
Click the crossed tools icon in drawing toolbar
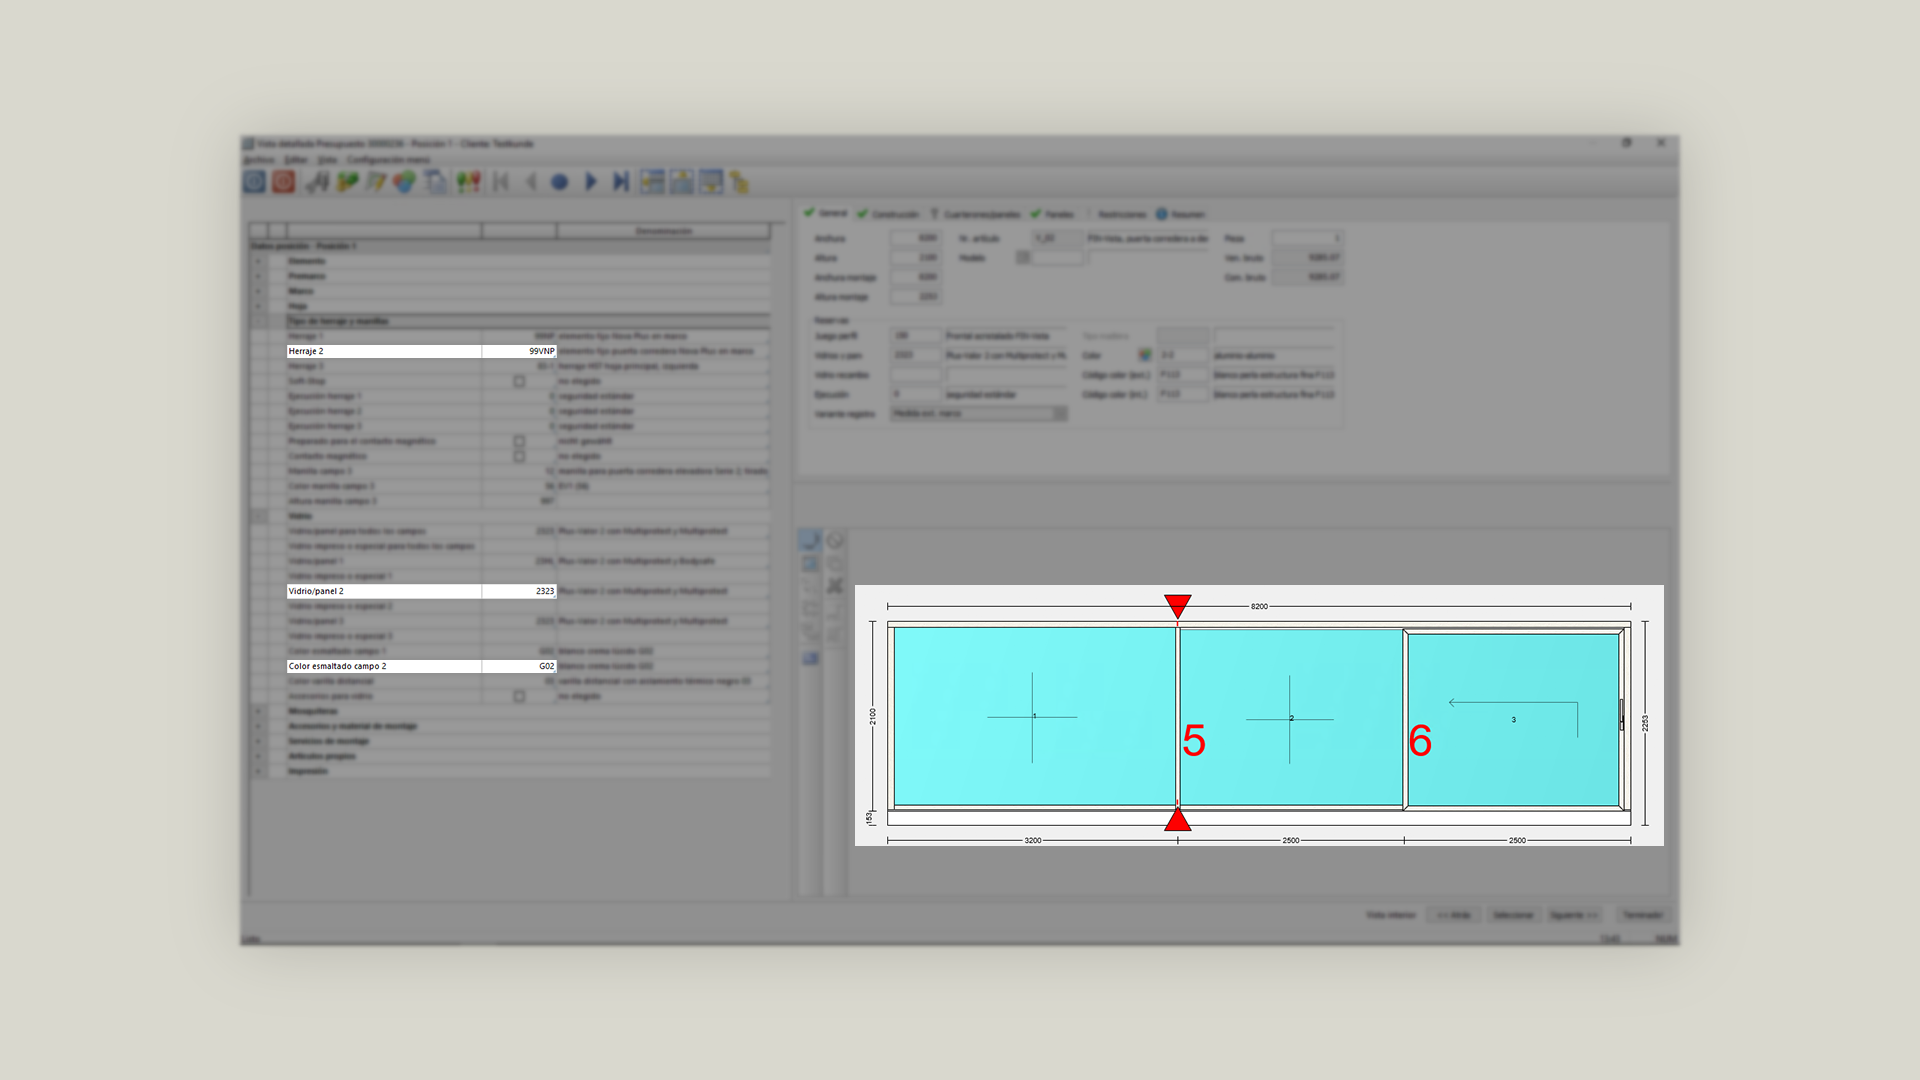(835, 586)
